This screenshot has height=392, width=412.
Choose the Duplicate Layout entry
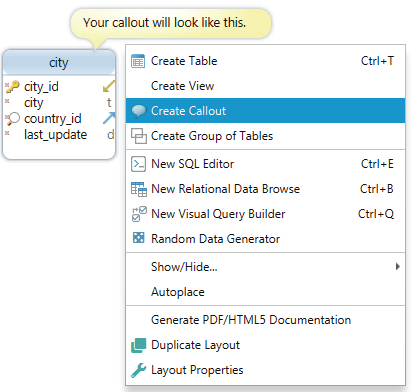click(266, 345)
